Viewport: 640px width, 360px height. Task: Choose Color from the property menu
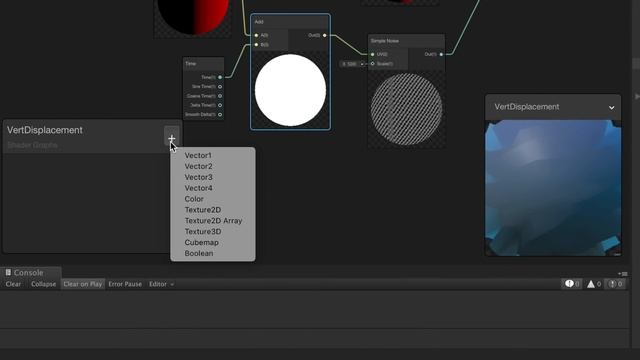tap(194, 199)
